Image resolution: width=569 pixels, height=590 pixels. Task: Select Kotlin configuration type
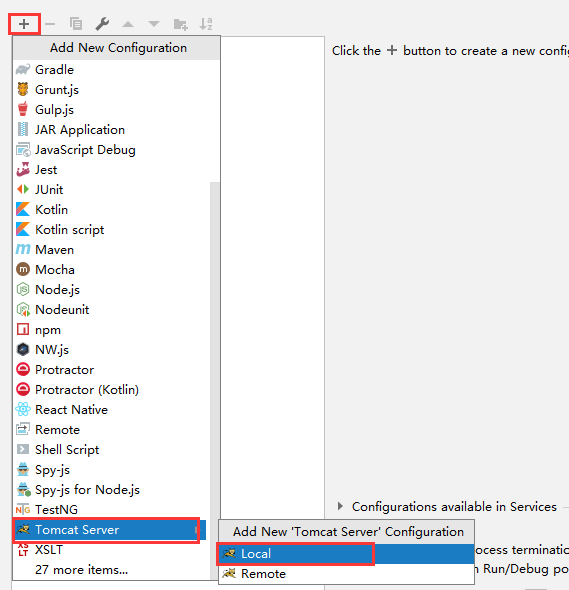[112, 210]
